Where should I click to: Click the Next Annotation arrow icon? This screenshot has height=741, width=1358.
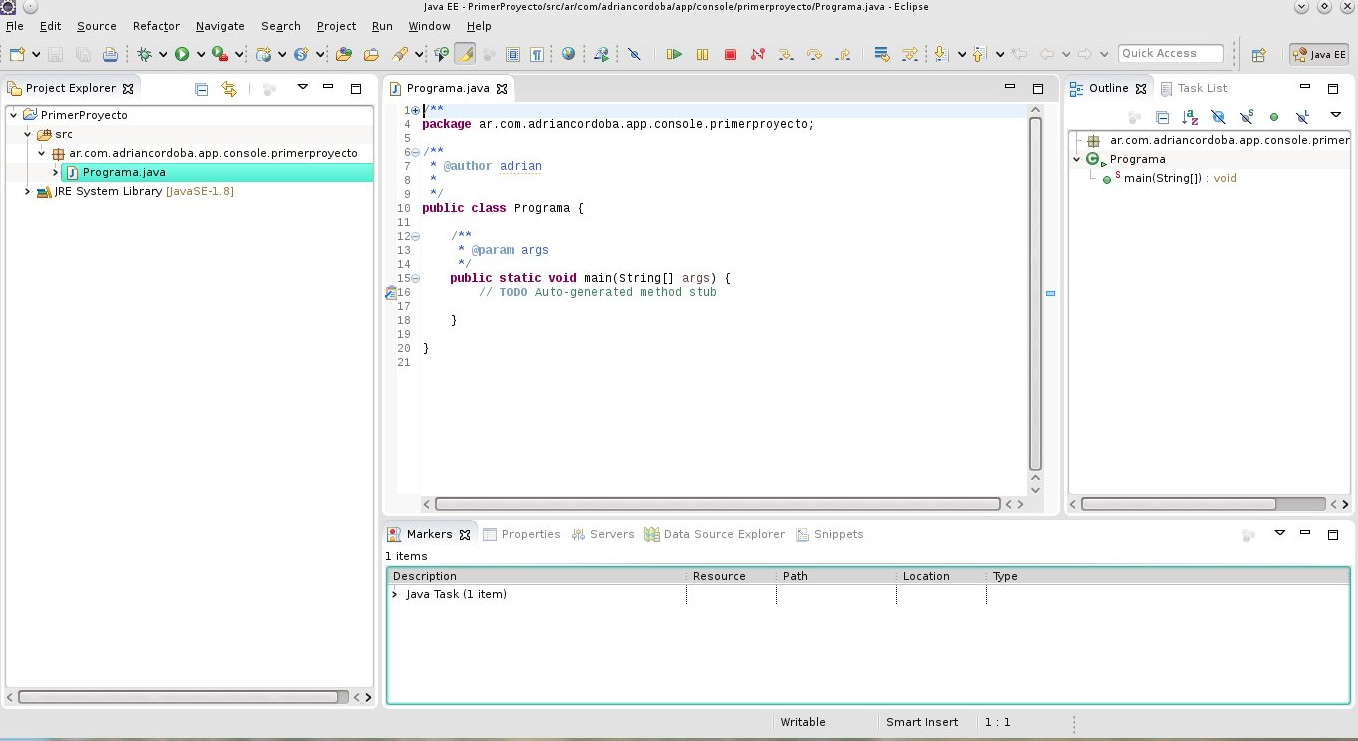tap(941, 54)
